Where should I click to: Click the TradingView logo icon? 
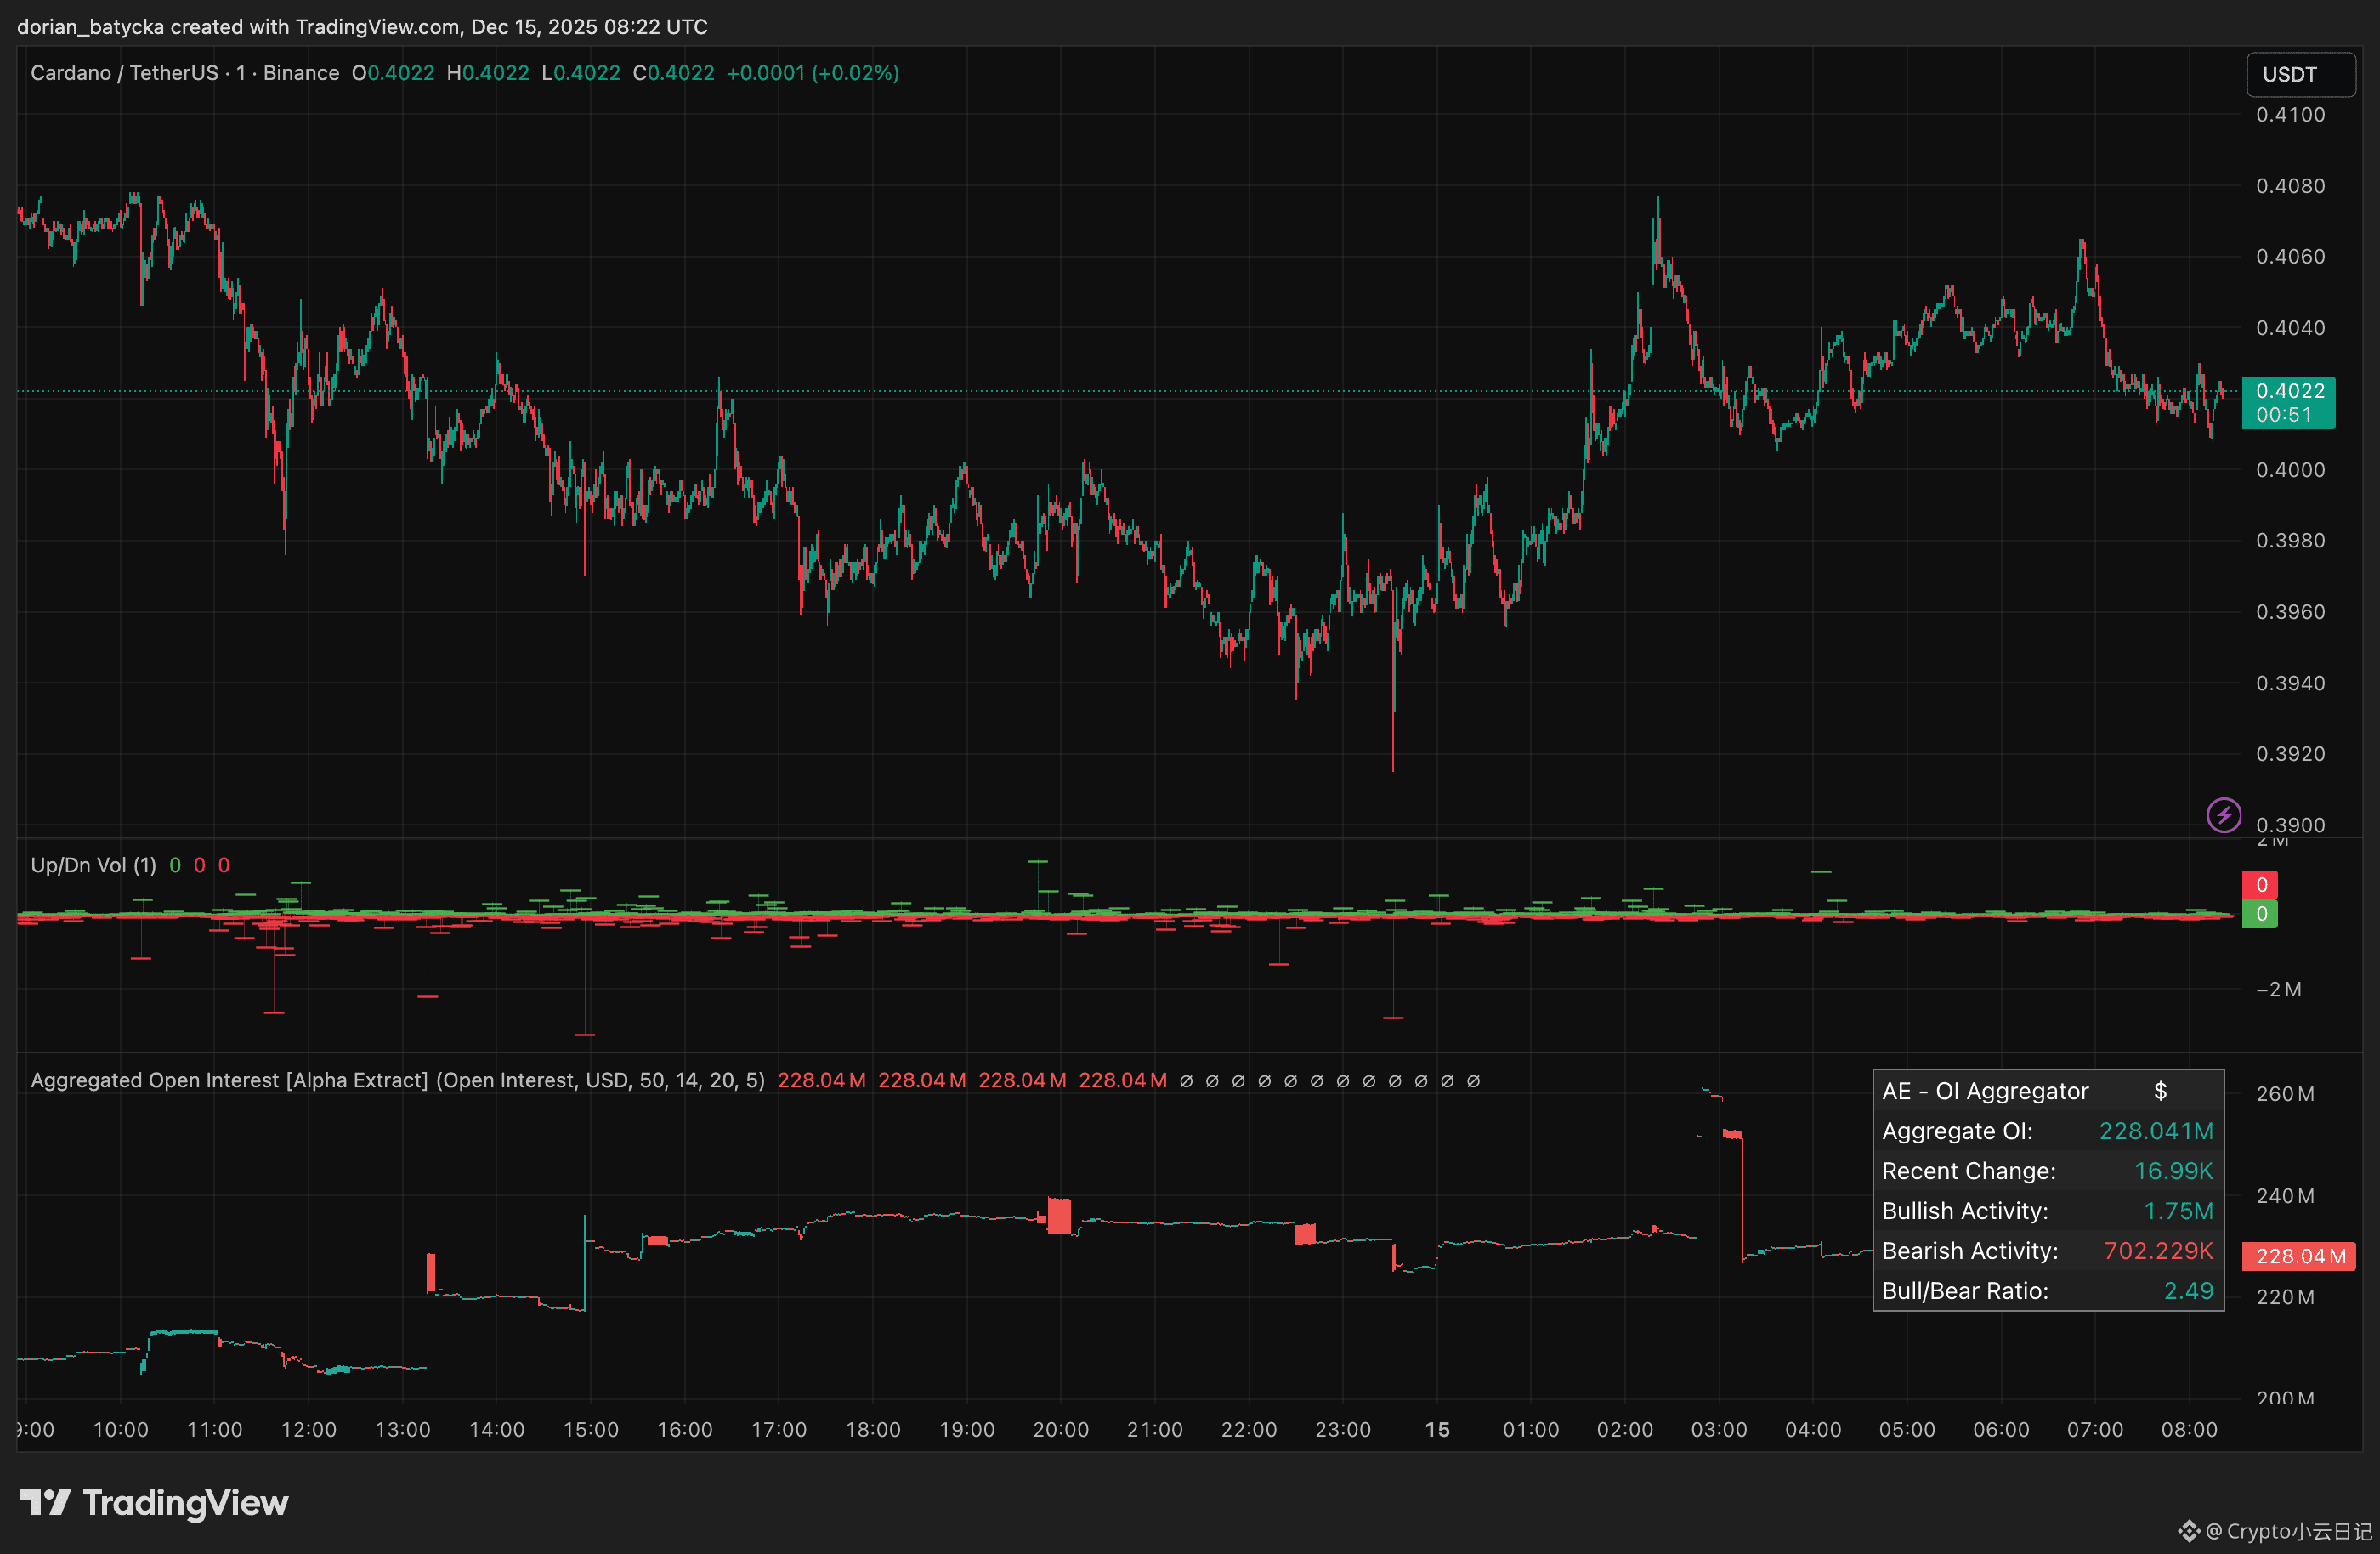[45, 1502]
